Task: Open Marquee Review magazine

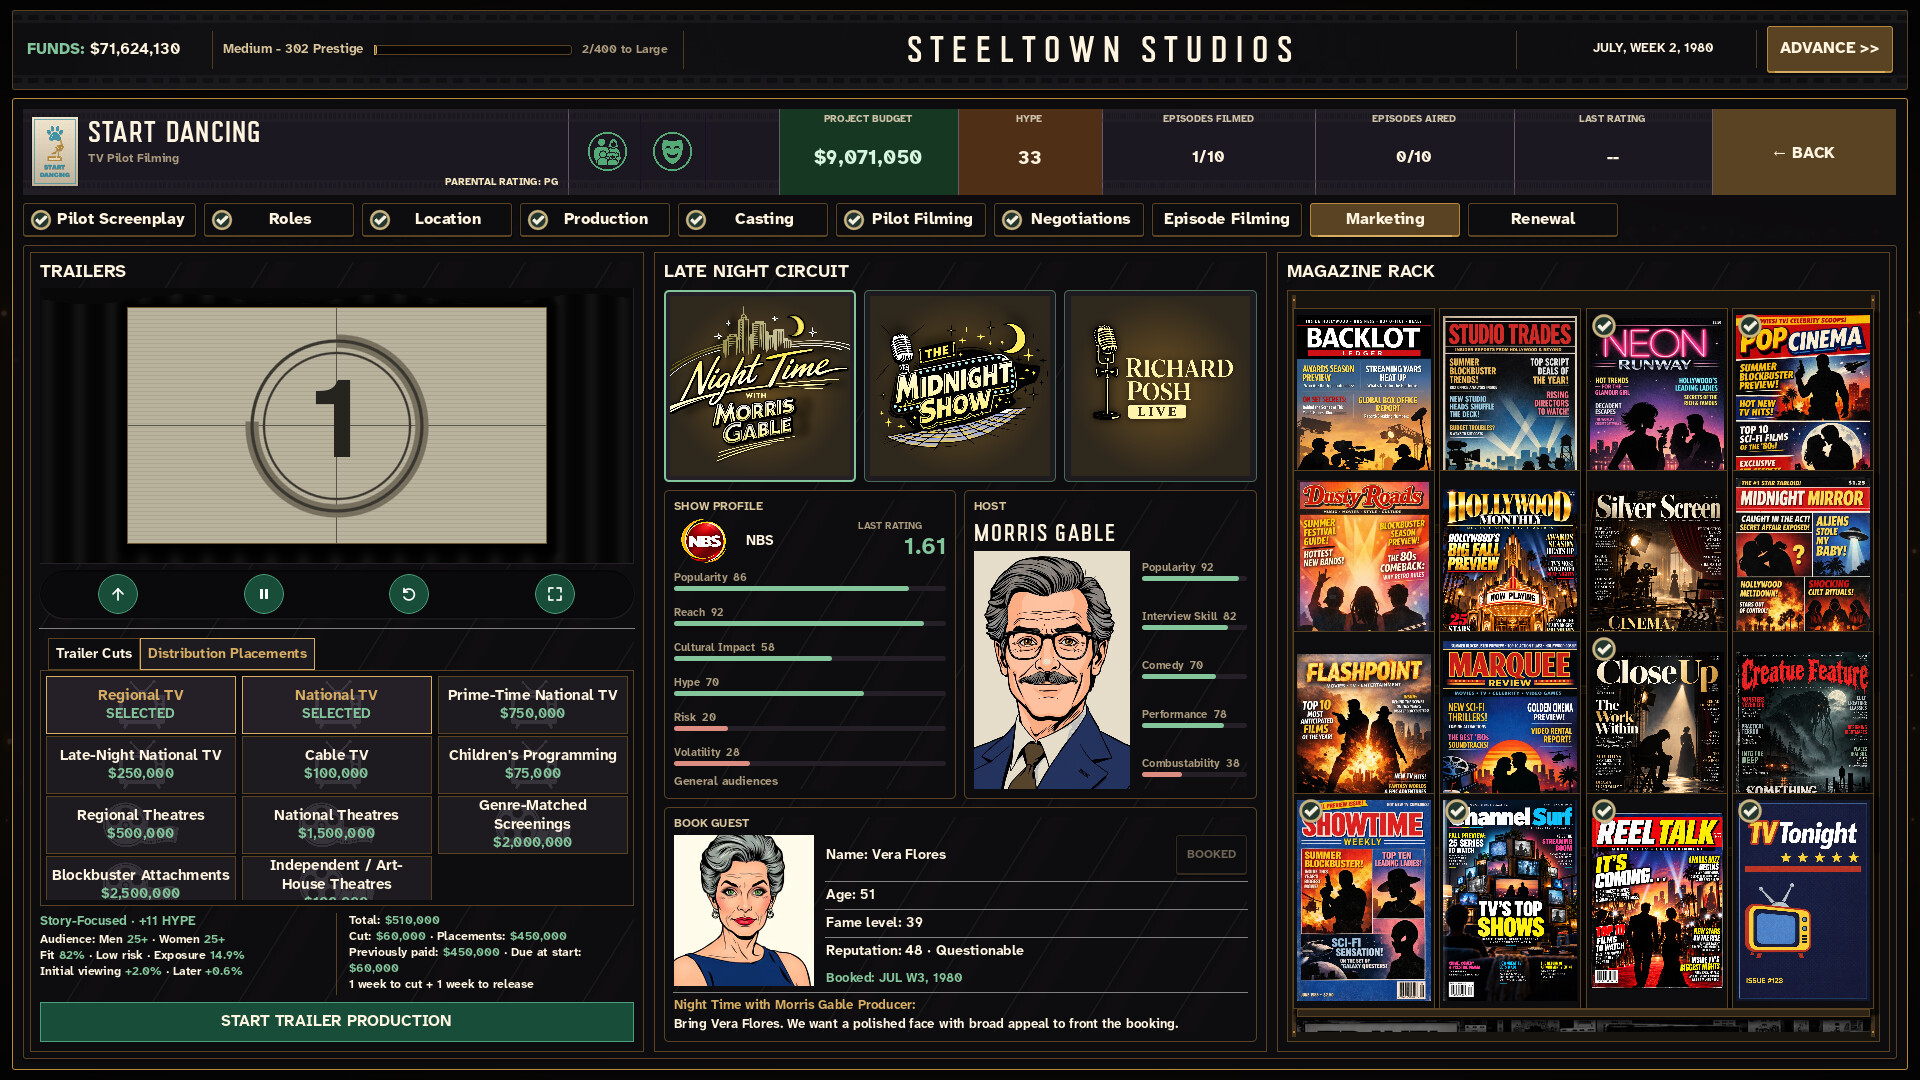Action: tap(1510, 718)
